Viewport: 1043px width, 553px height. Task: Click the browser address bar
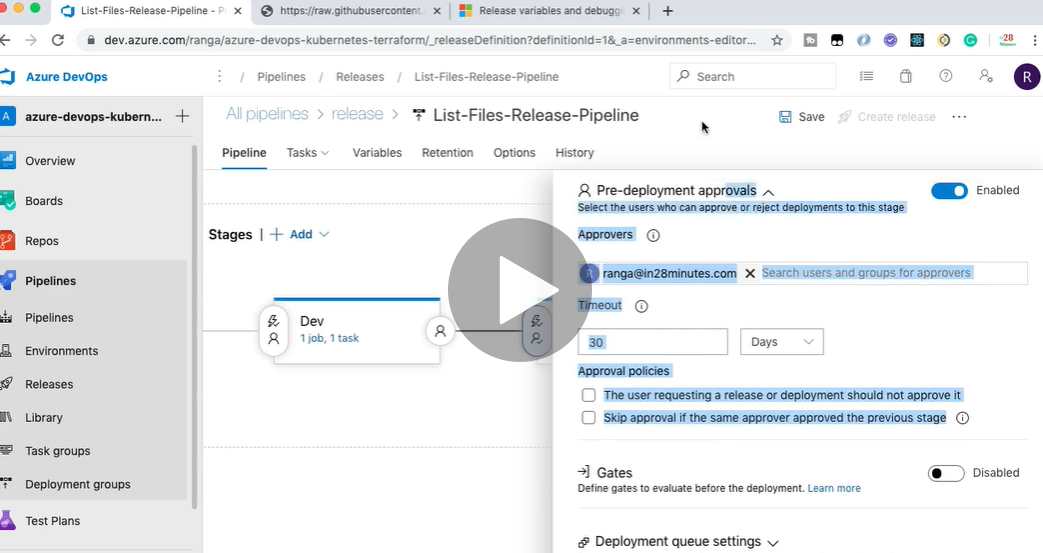[x=430, y=40]
